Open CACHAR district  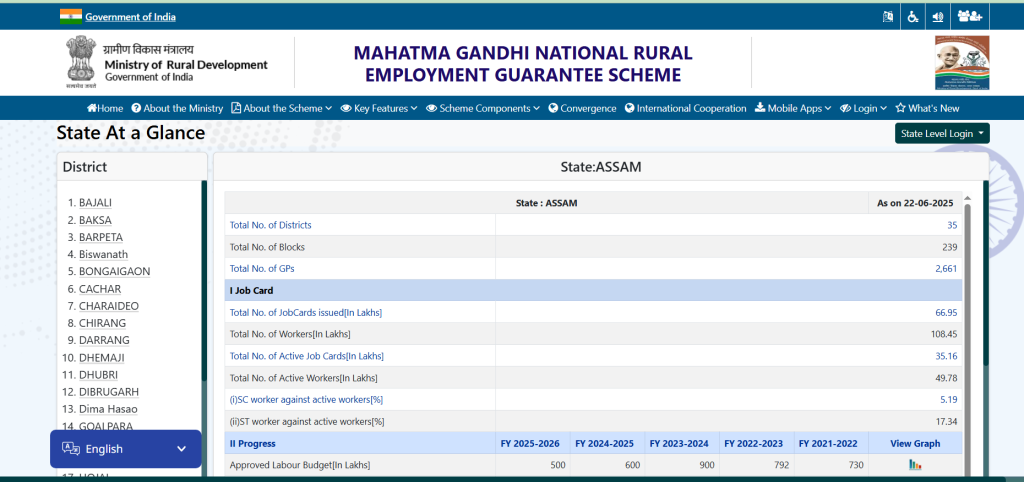[x=100, y=289]
